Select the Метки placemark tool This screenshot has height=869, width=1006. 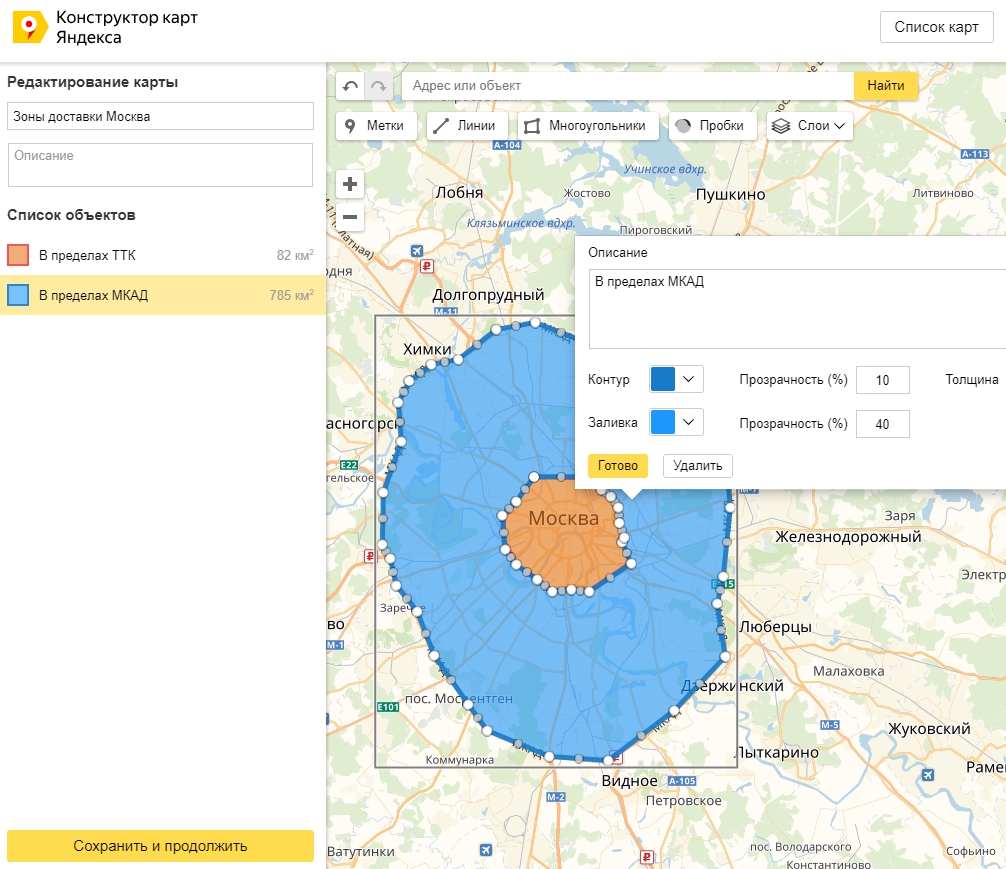coord(376,126)
